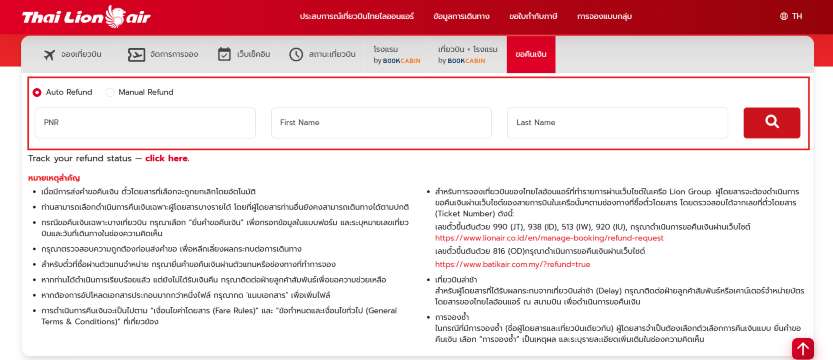Focus the Last Name field
833x360 pixels.
pyautogui.click(x=617, y=123)
